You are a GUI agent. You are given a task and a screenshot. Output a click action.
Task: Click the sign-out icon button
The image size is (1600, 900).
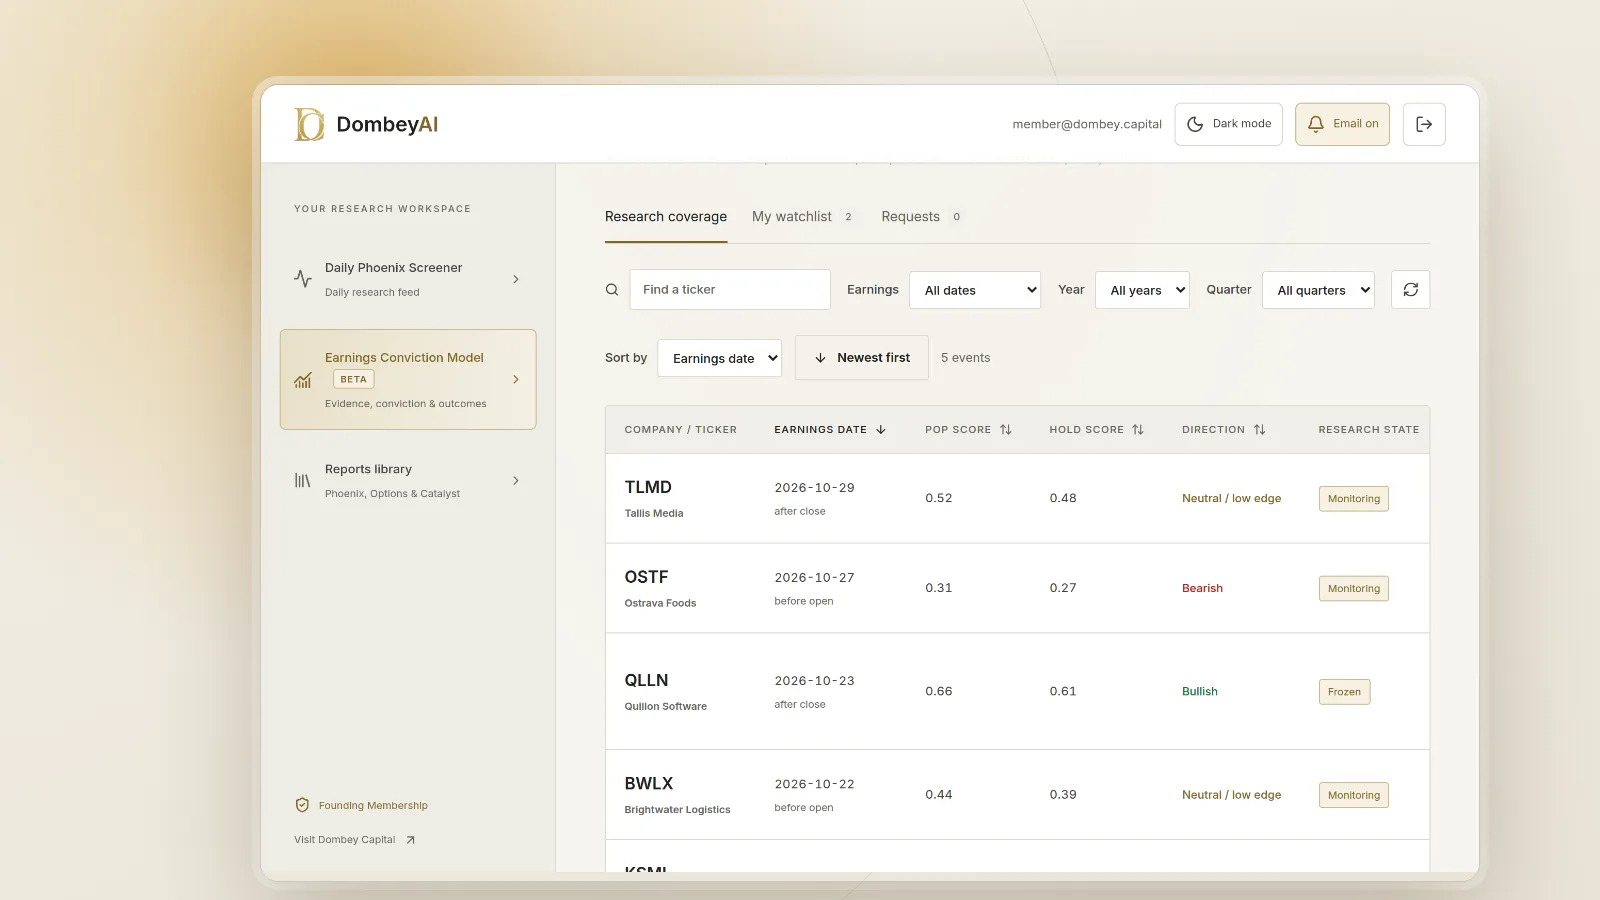pyautogui.click(x=1424, y=124)
